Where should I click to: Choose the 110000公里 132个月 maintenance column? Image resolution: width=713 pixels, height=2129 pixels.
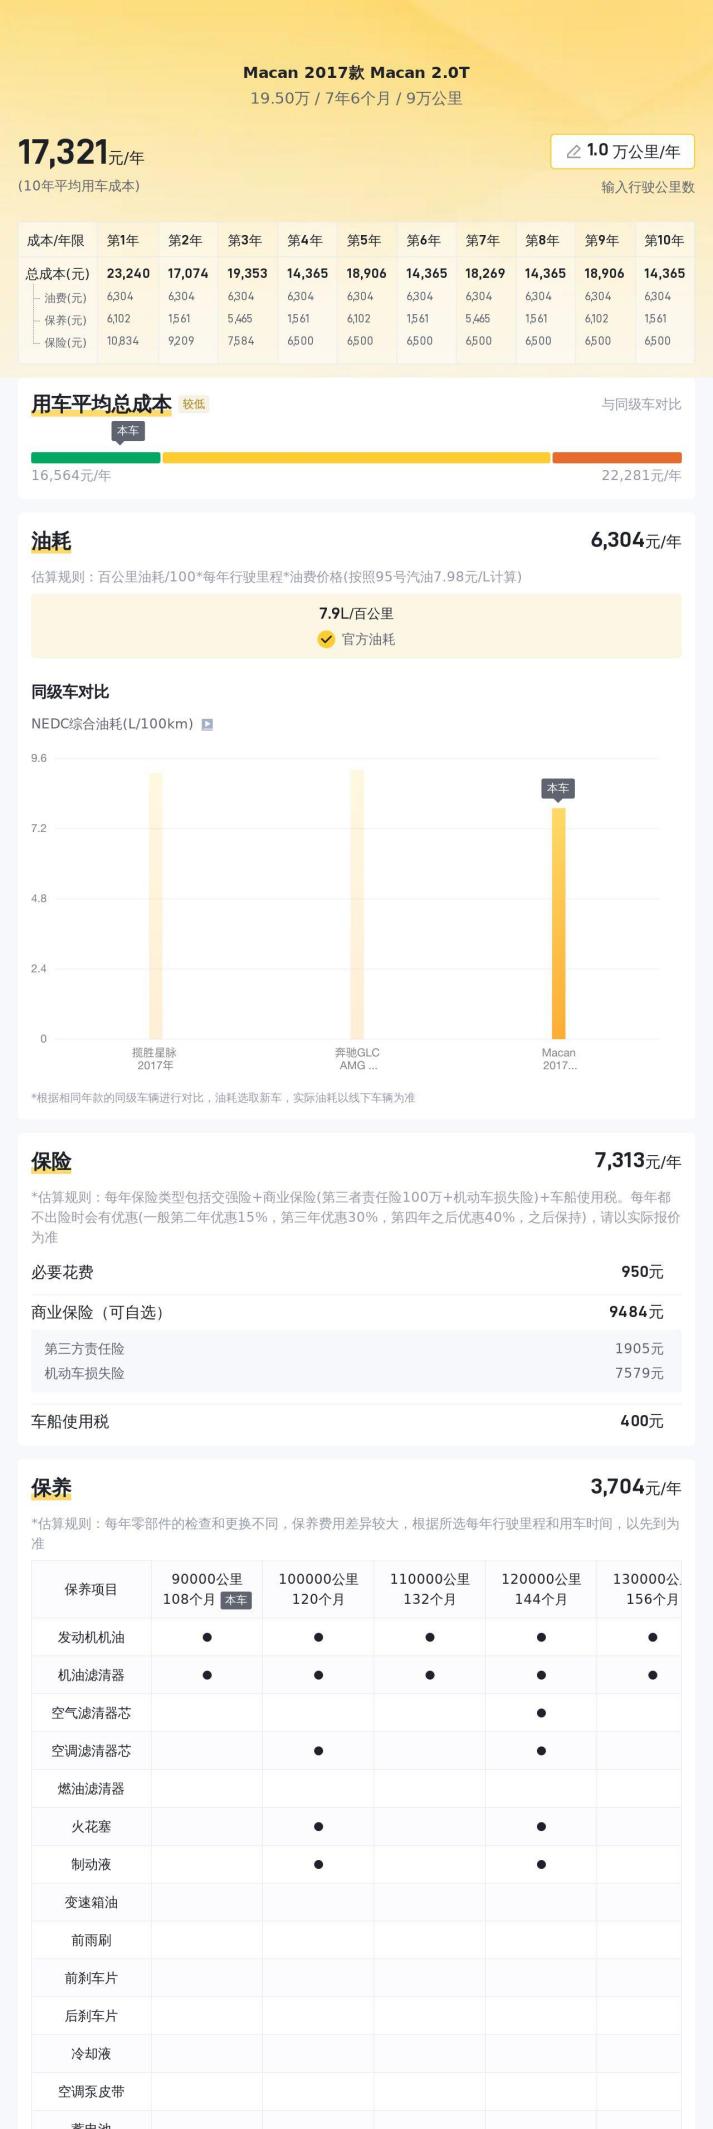pos(430,1589)
